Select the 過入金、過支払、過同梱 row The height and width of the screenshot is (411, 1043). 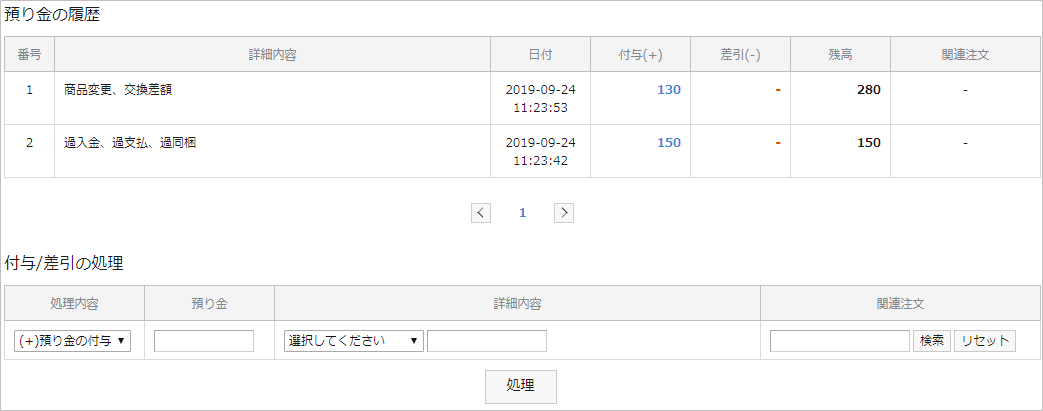(522, 151)
